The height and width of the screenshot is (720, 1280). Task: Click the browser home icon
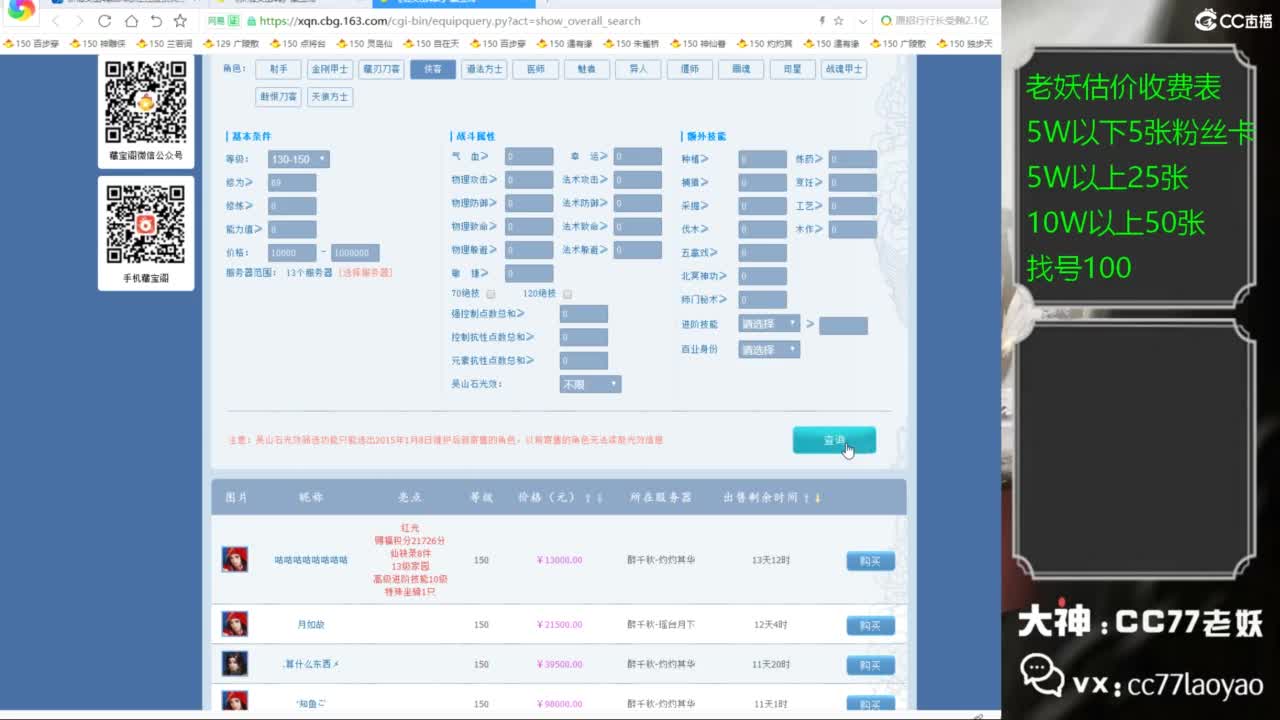tap(131, 21)
